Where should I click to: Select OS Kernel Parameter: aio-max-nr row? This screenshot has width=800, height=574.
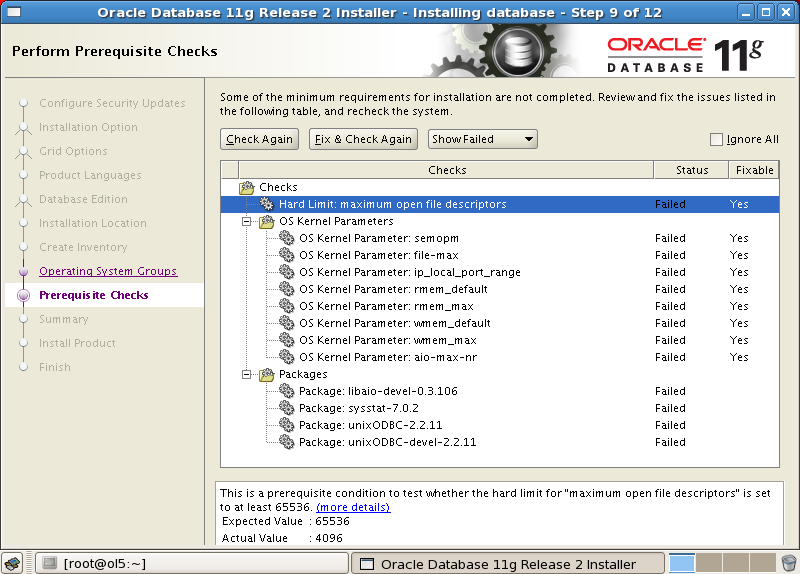click(500, 357)
